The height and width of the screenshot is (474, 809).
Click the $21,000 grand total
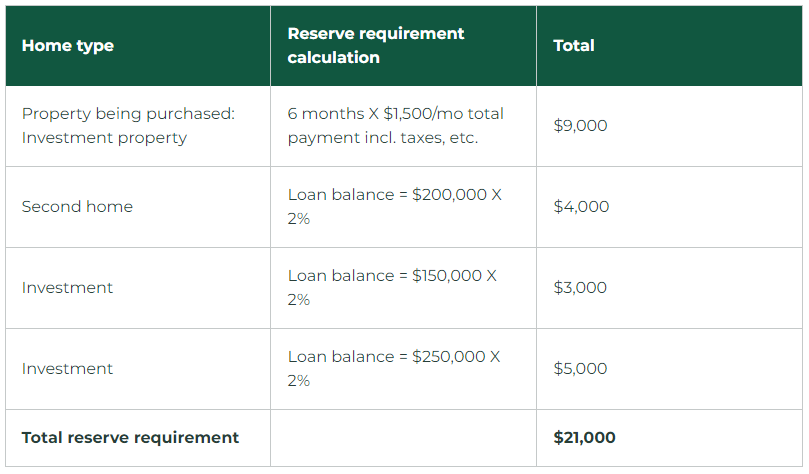tap(584, 438)
